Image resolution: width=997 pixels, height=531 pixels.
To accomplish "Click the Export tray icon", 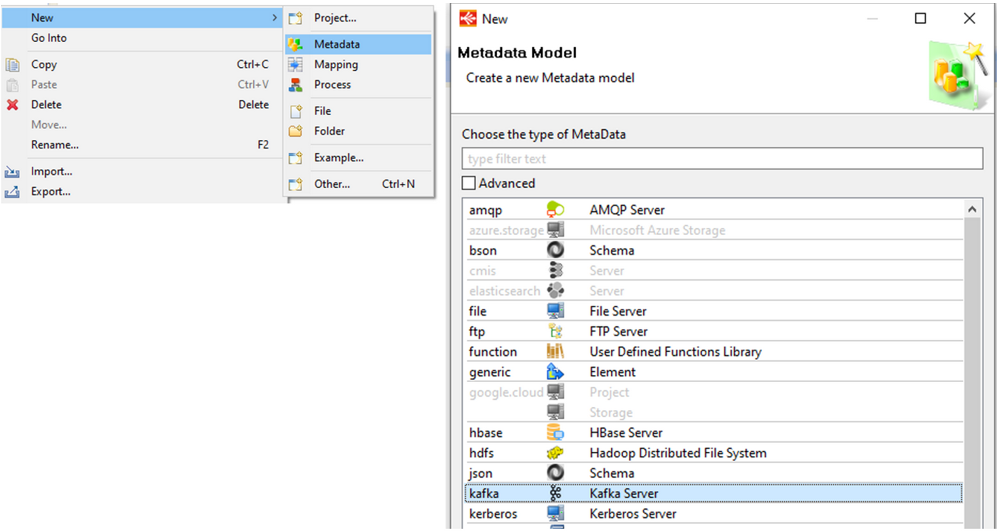I will (x=12, y=191).
